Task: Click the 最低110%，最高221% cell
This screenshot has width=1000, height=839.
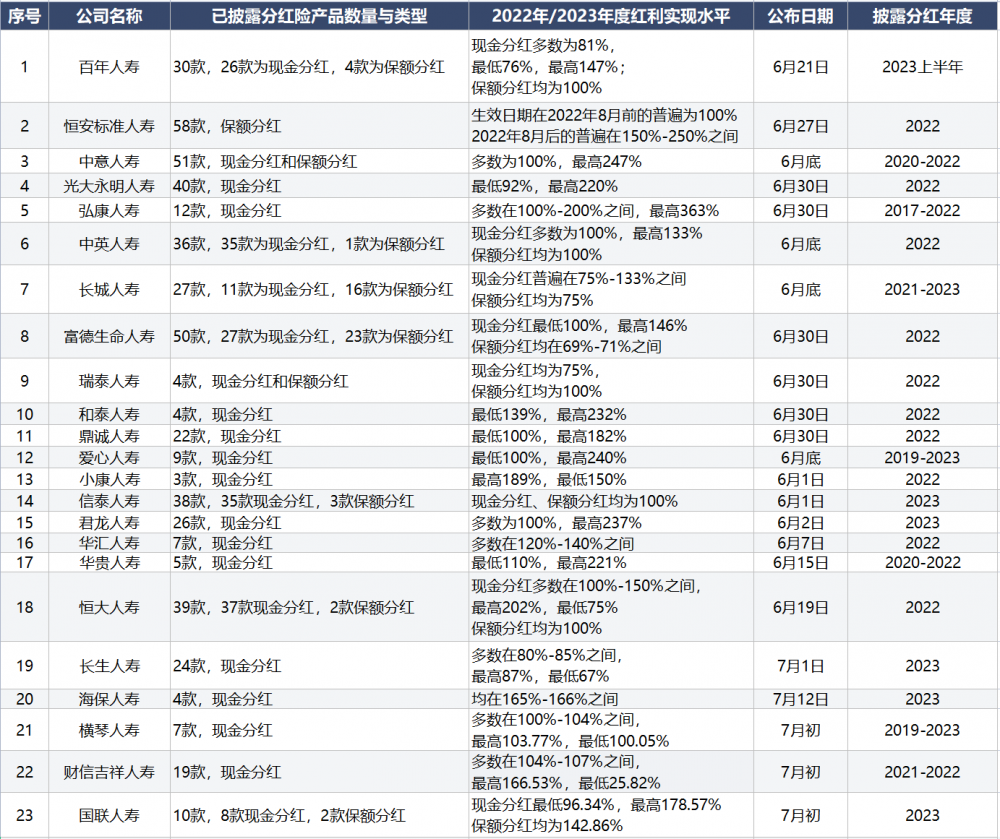Action: [x=610, y=562]
